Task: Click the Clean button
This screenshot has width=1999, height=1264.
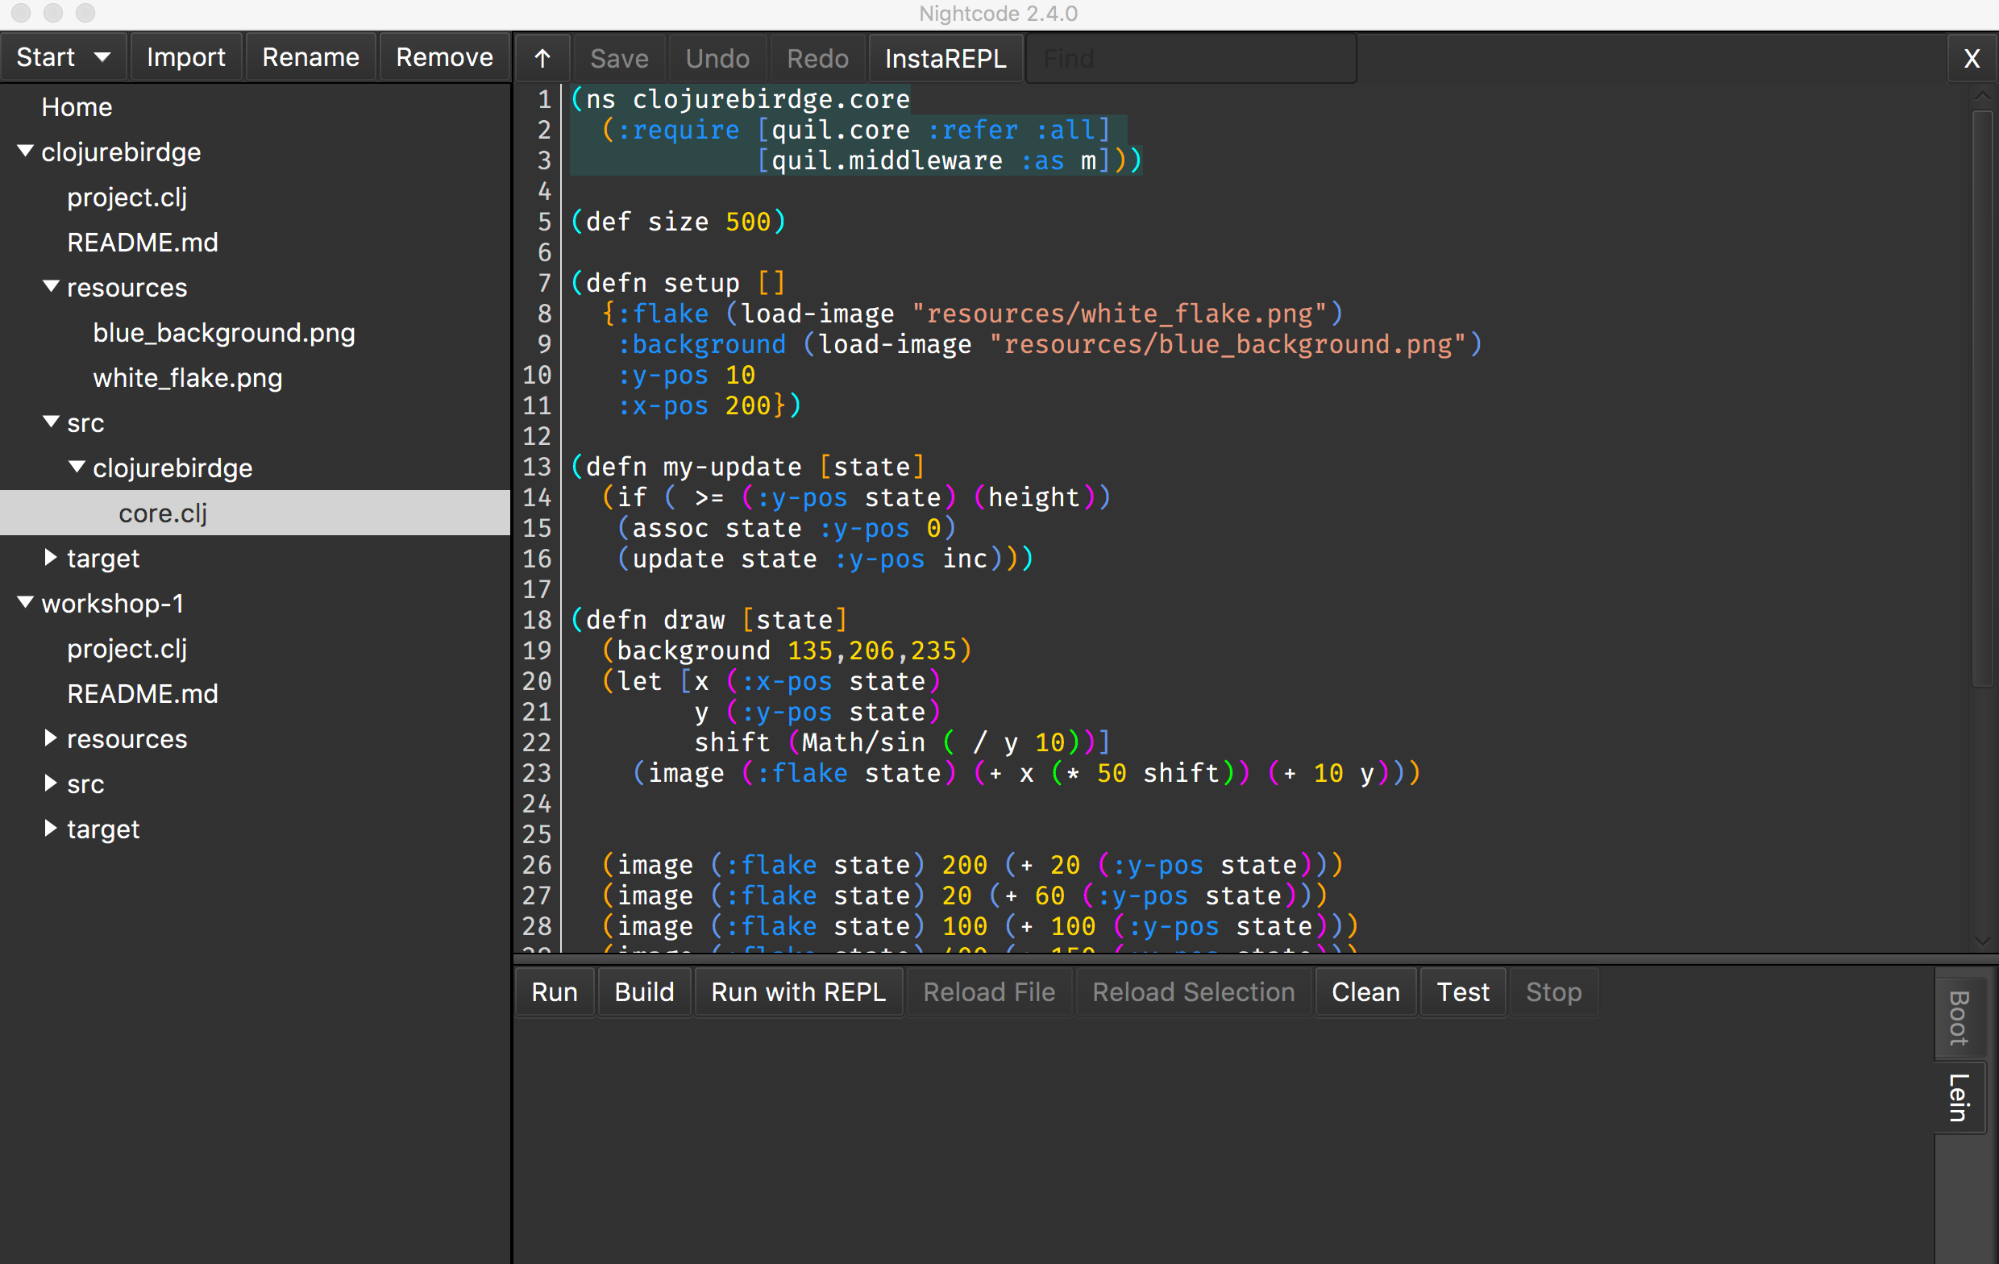Action: pos(1365,992)
